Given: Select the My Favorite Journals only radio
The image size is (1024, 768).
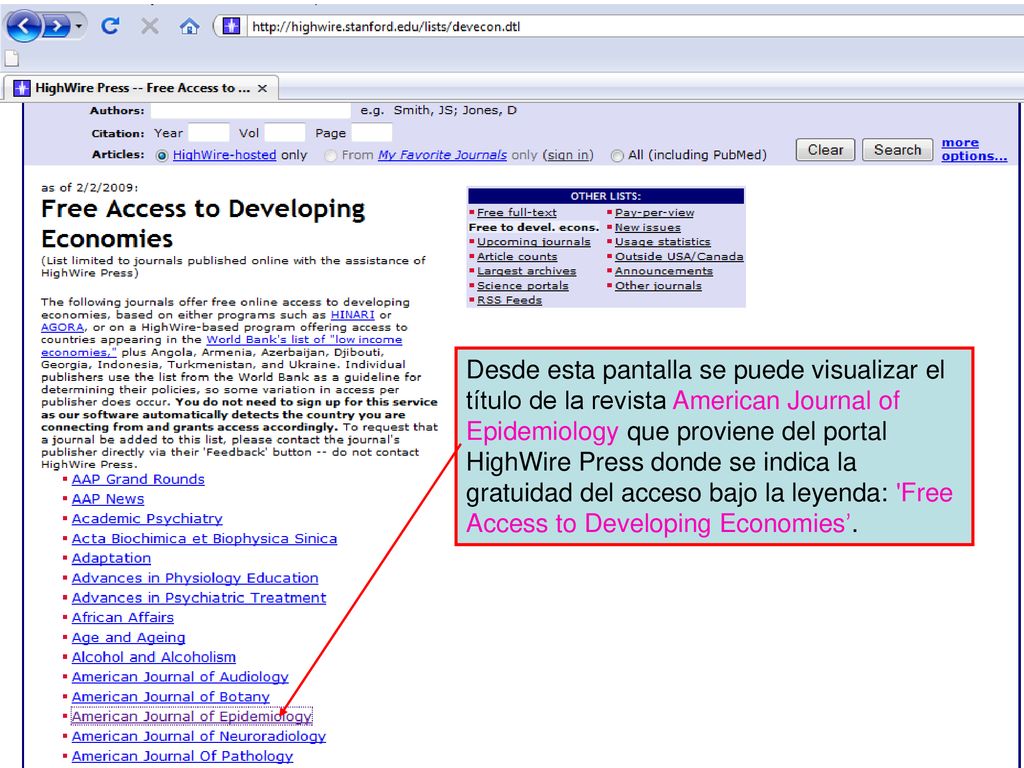Looking at the screenshot, I should coord(331,155).
